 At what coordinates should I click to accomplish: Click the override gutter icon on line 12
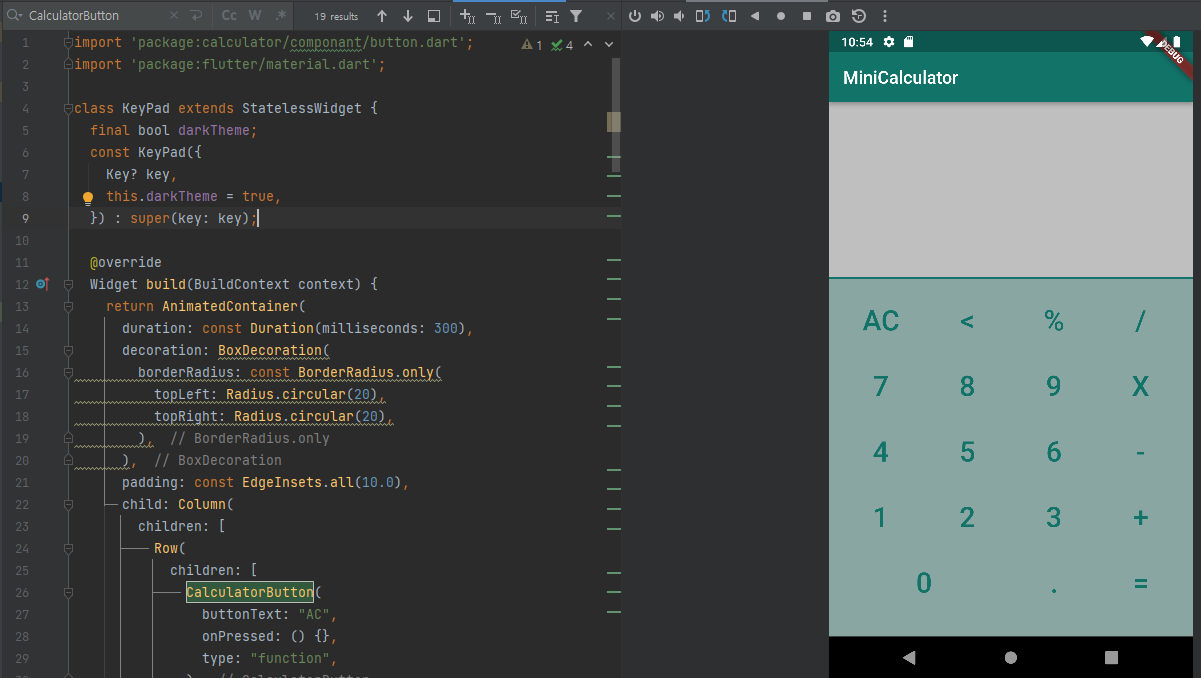42,284
